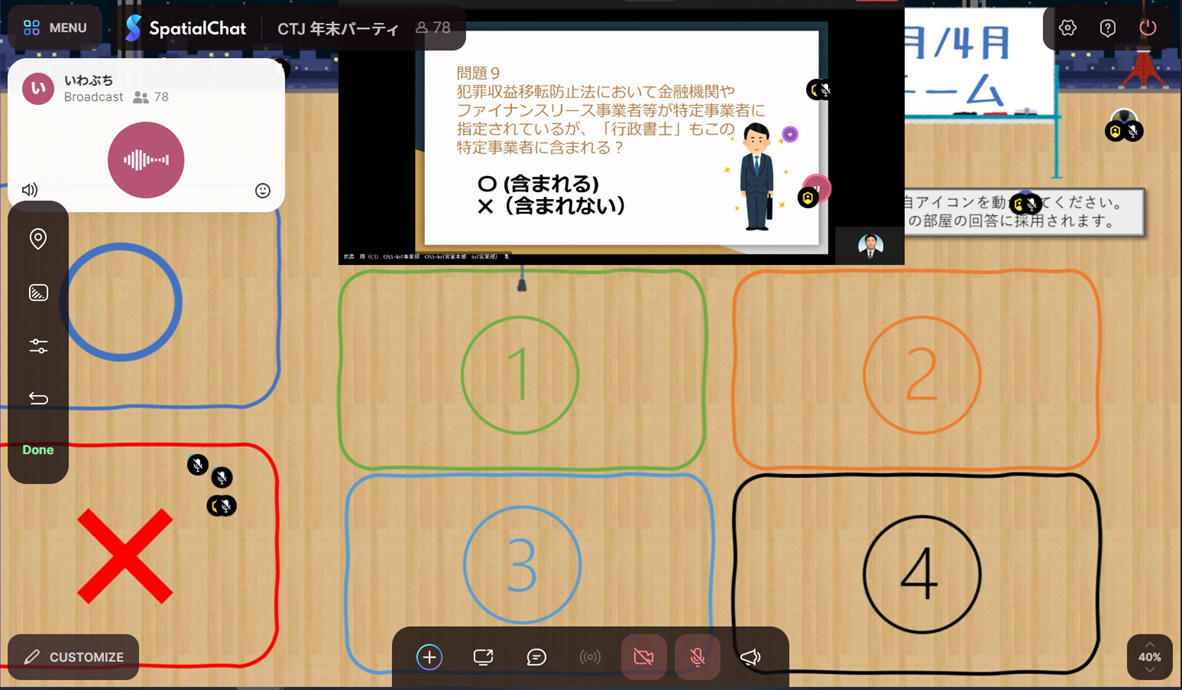Toggle the broadcast speaker volume icon
Image resolution: width=1182 pixels, height=690 pixels.
pos(30,190)
